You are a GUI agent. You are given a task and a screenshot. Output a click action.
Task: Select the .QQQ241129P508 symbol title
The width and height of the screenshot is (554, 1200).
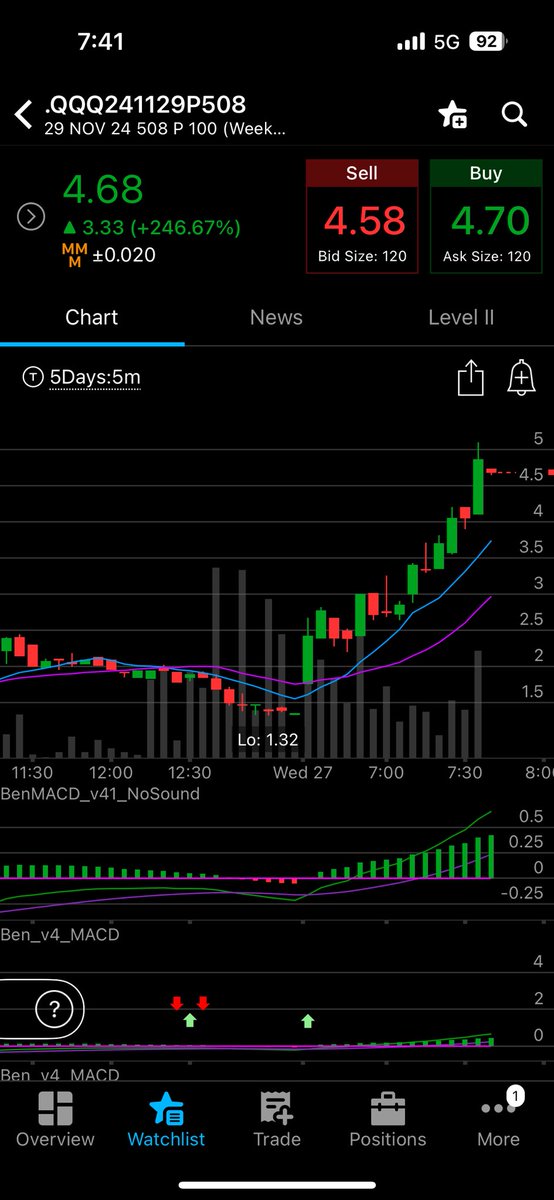(144, 104)
